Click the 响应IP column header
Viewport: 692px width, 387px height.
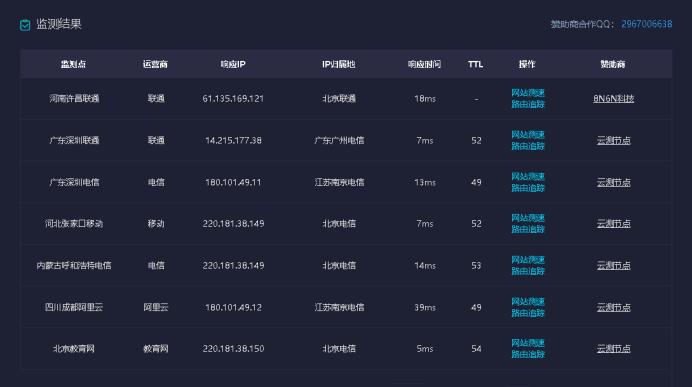click(x=233, y=64)
